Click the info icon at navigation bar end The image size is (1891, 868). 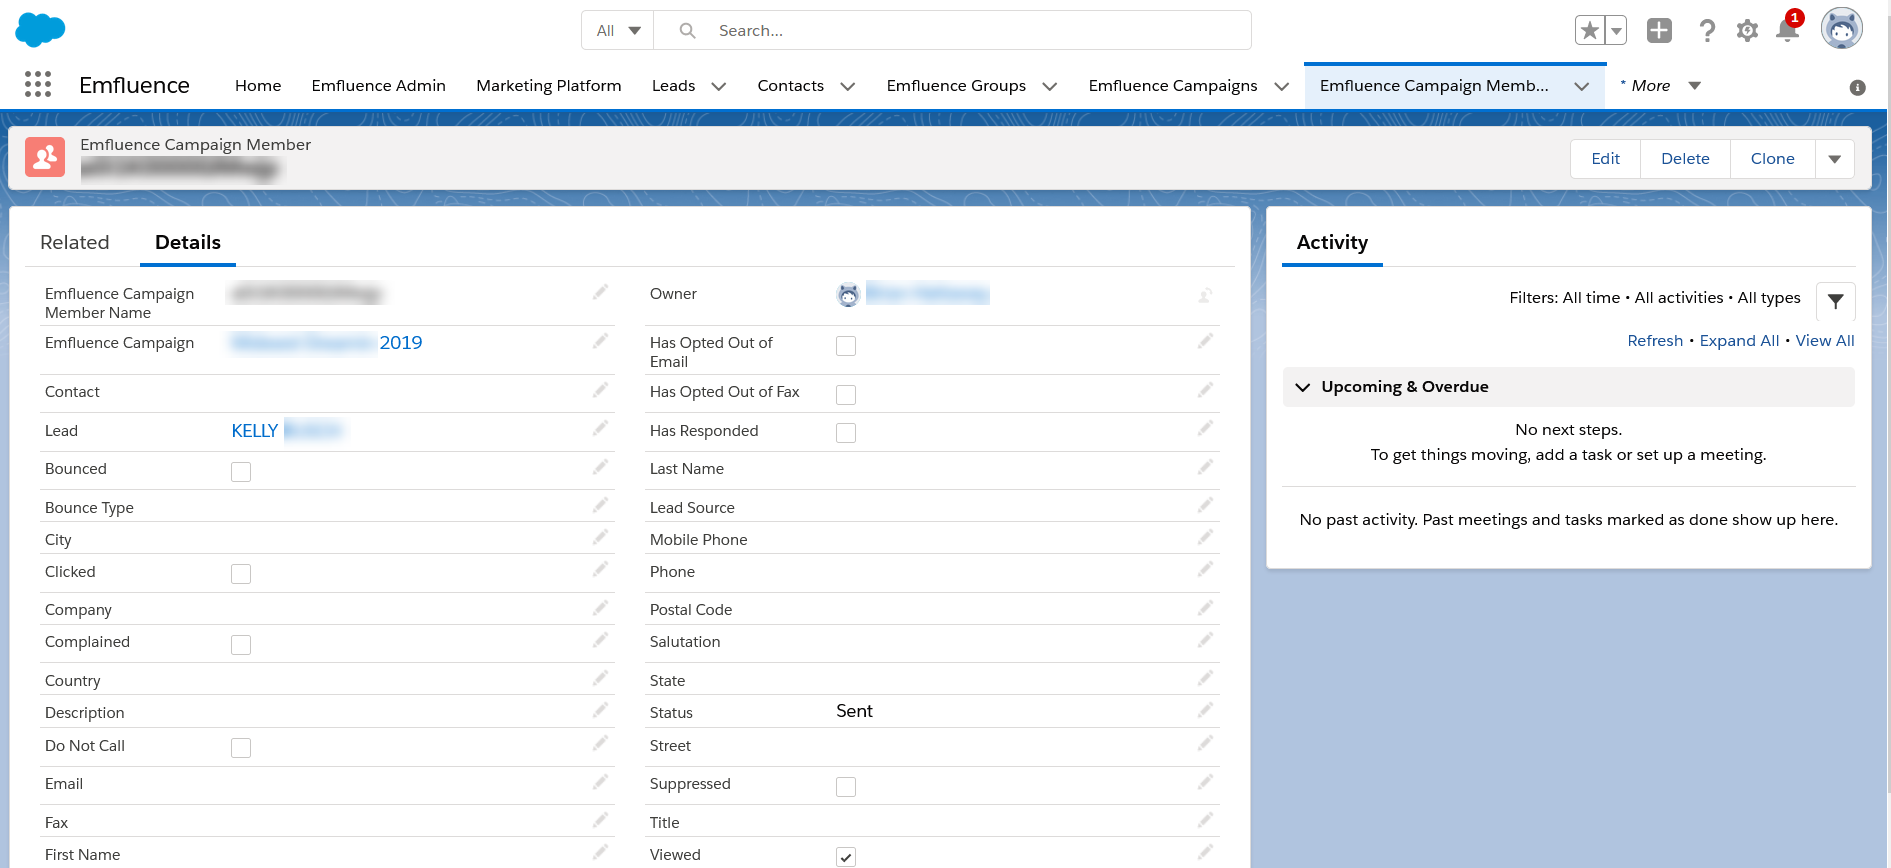point(1858,88)
